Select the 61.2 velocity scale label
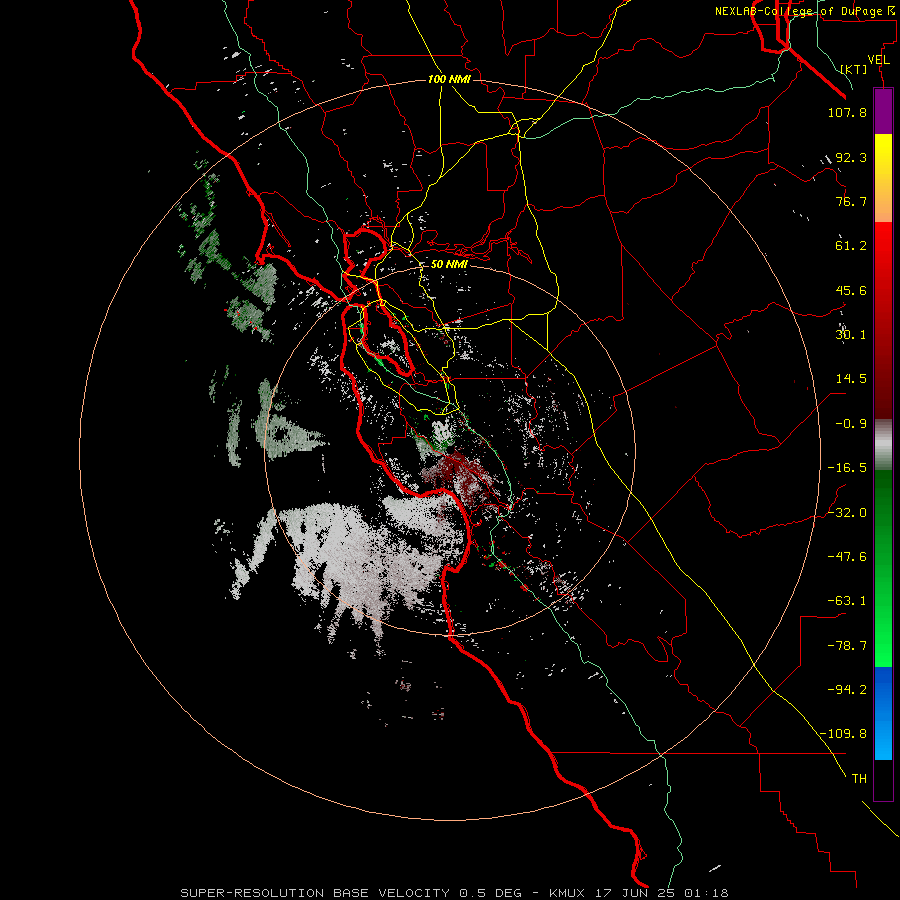 point(851,246)
